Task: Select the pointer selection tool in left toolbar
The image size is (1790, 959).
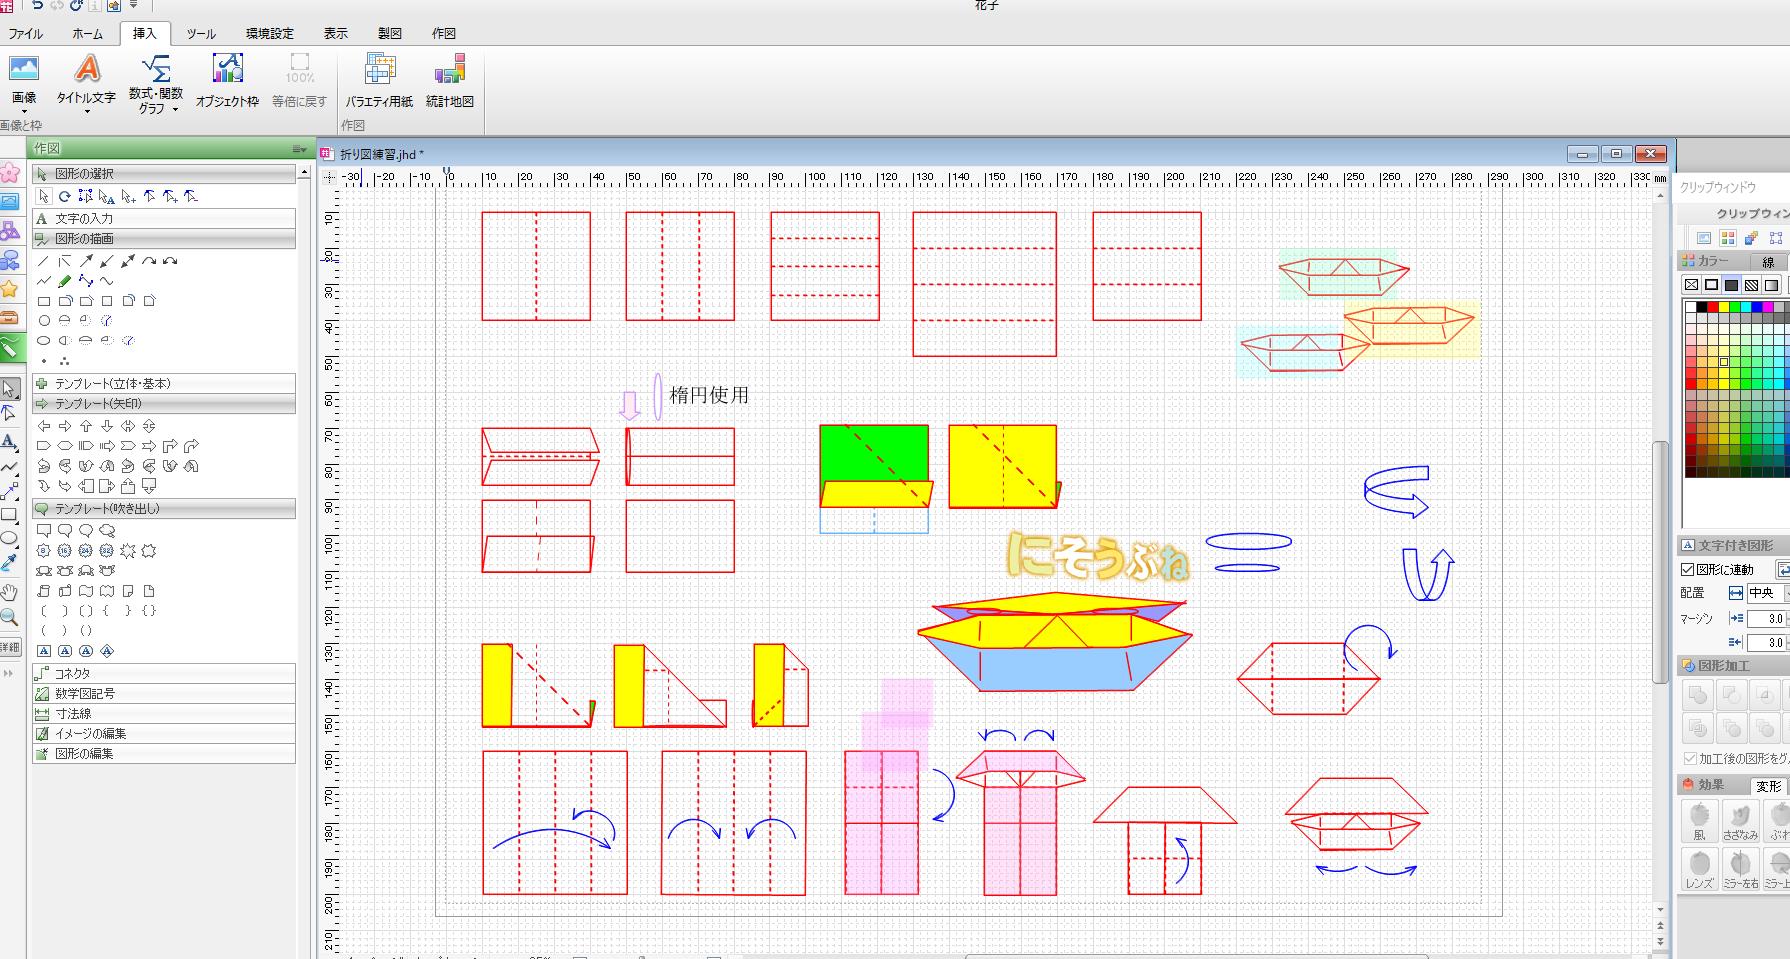Action: click(x=9, y=389)
